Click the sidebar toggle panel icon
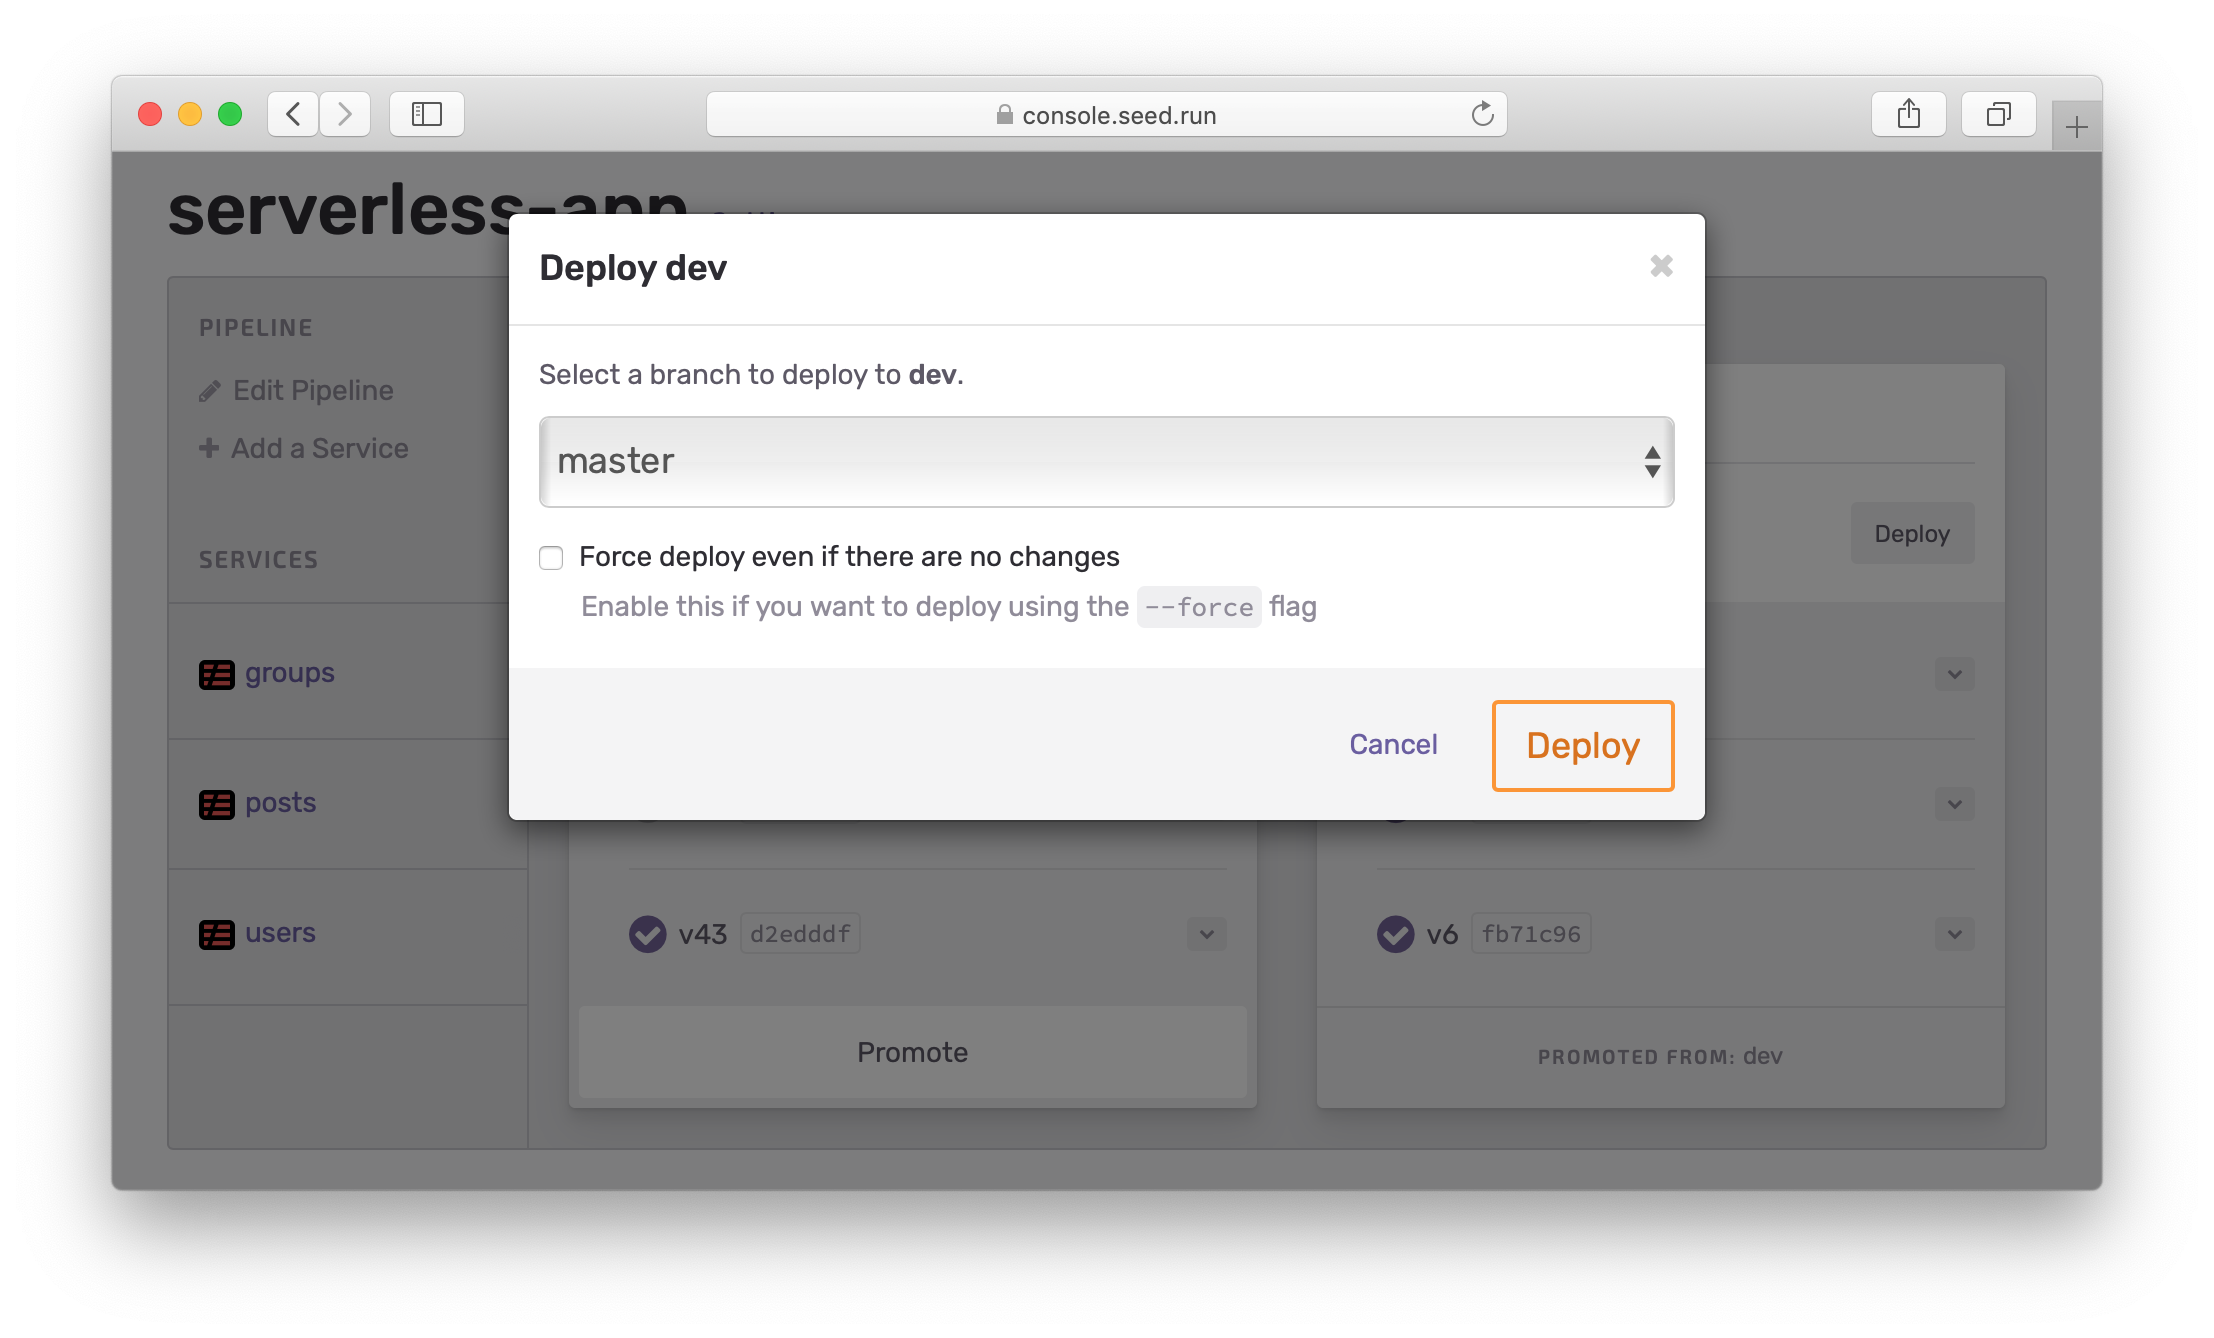 427,114
